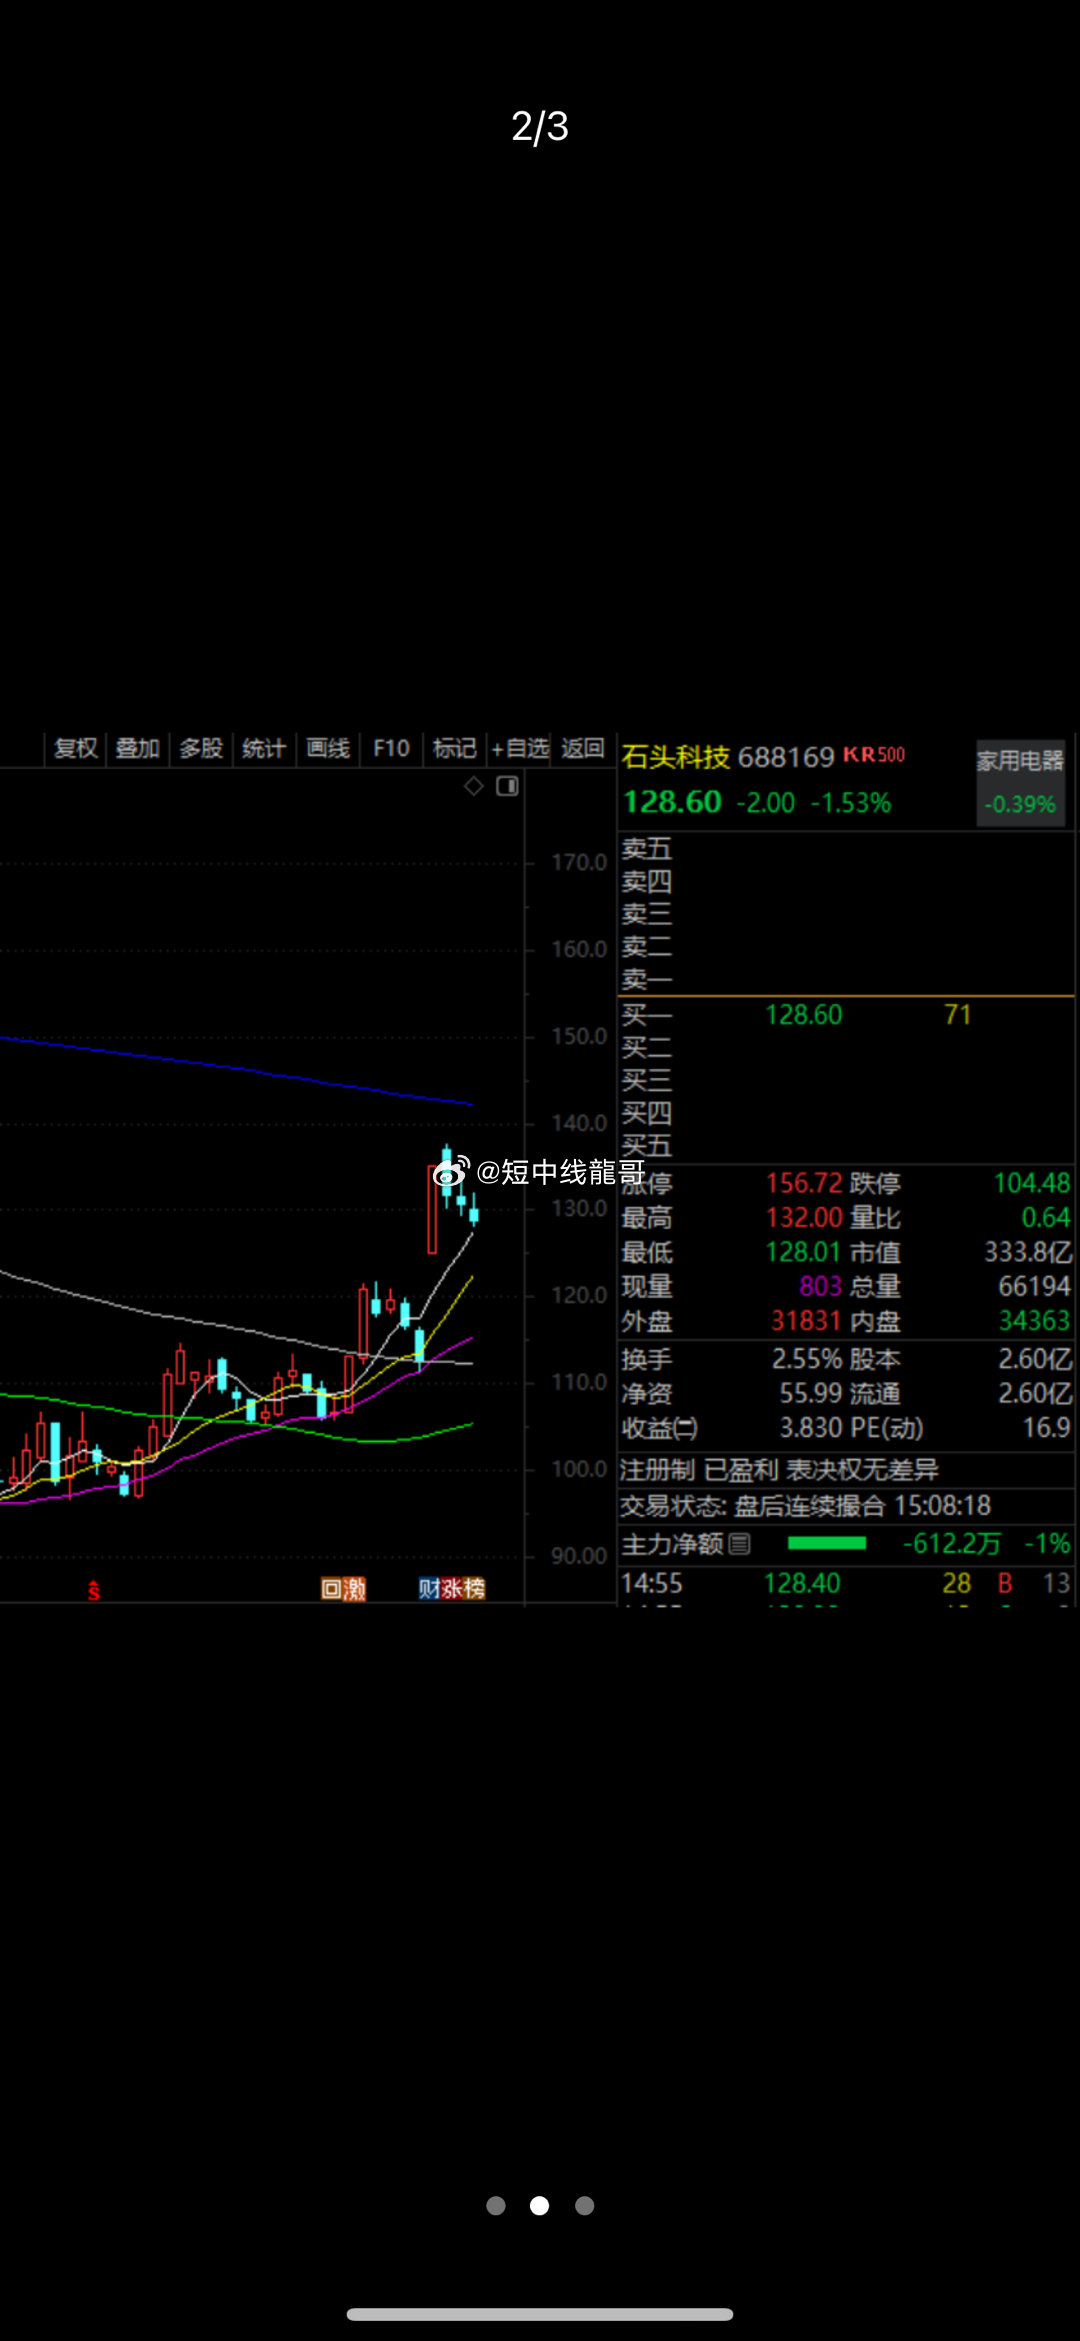Click the 170.0 price axis label

(x=579, y=862)
